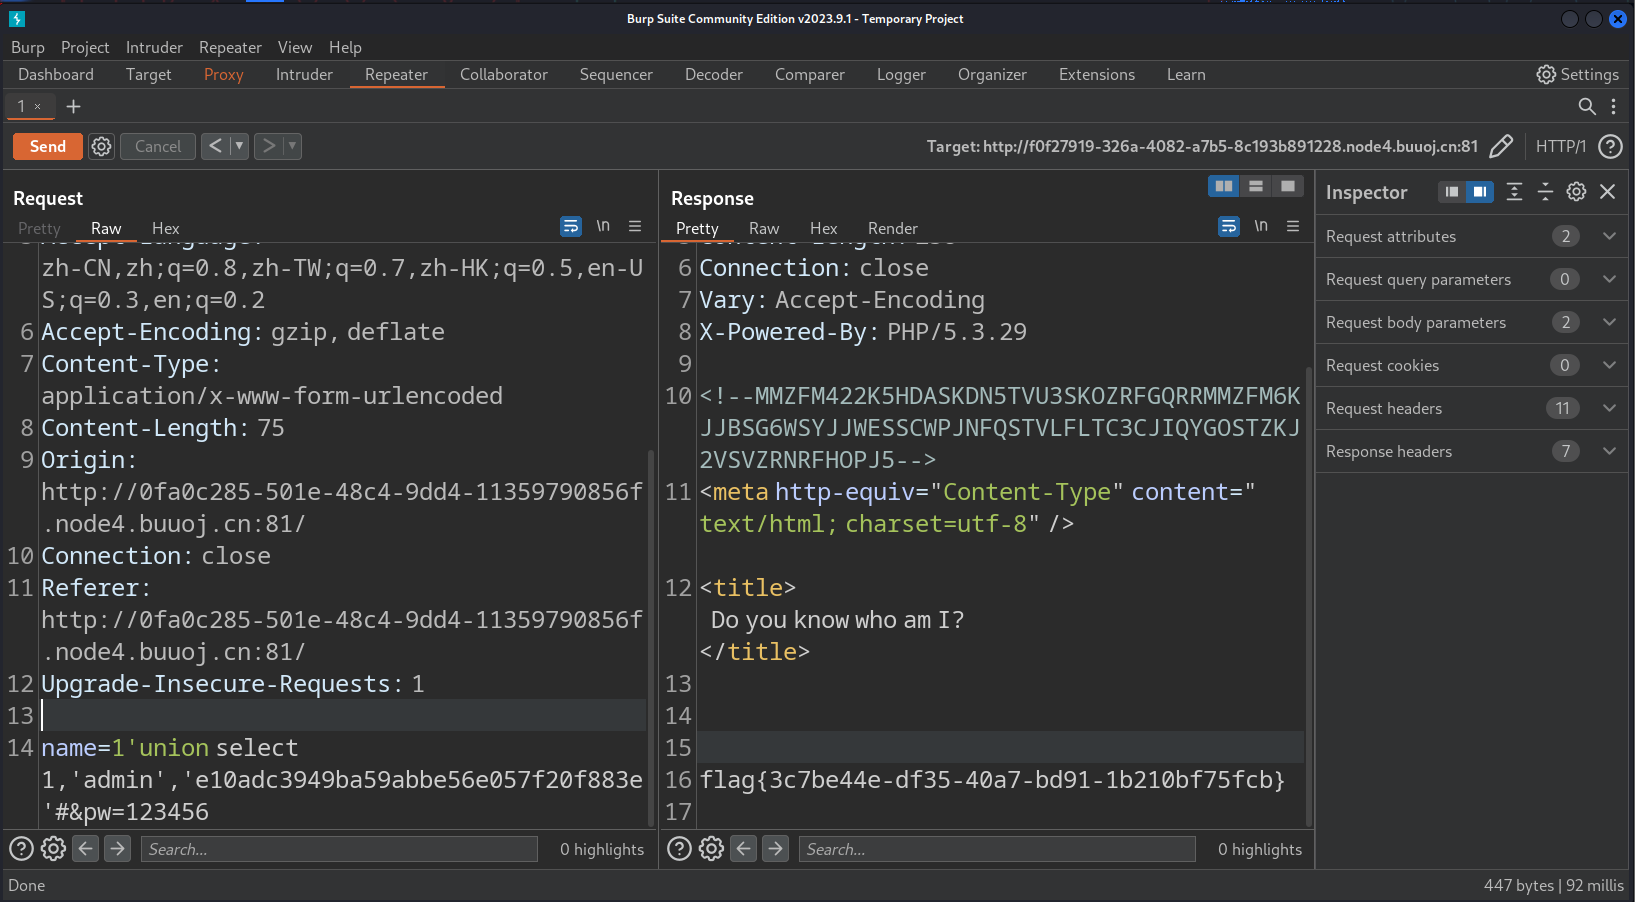Open Request panel hamburger menu
Viewport: 1635px width, 902px height.
(x=635, y=226)
